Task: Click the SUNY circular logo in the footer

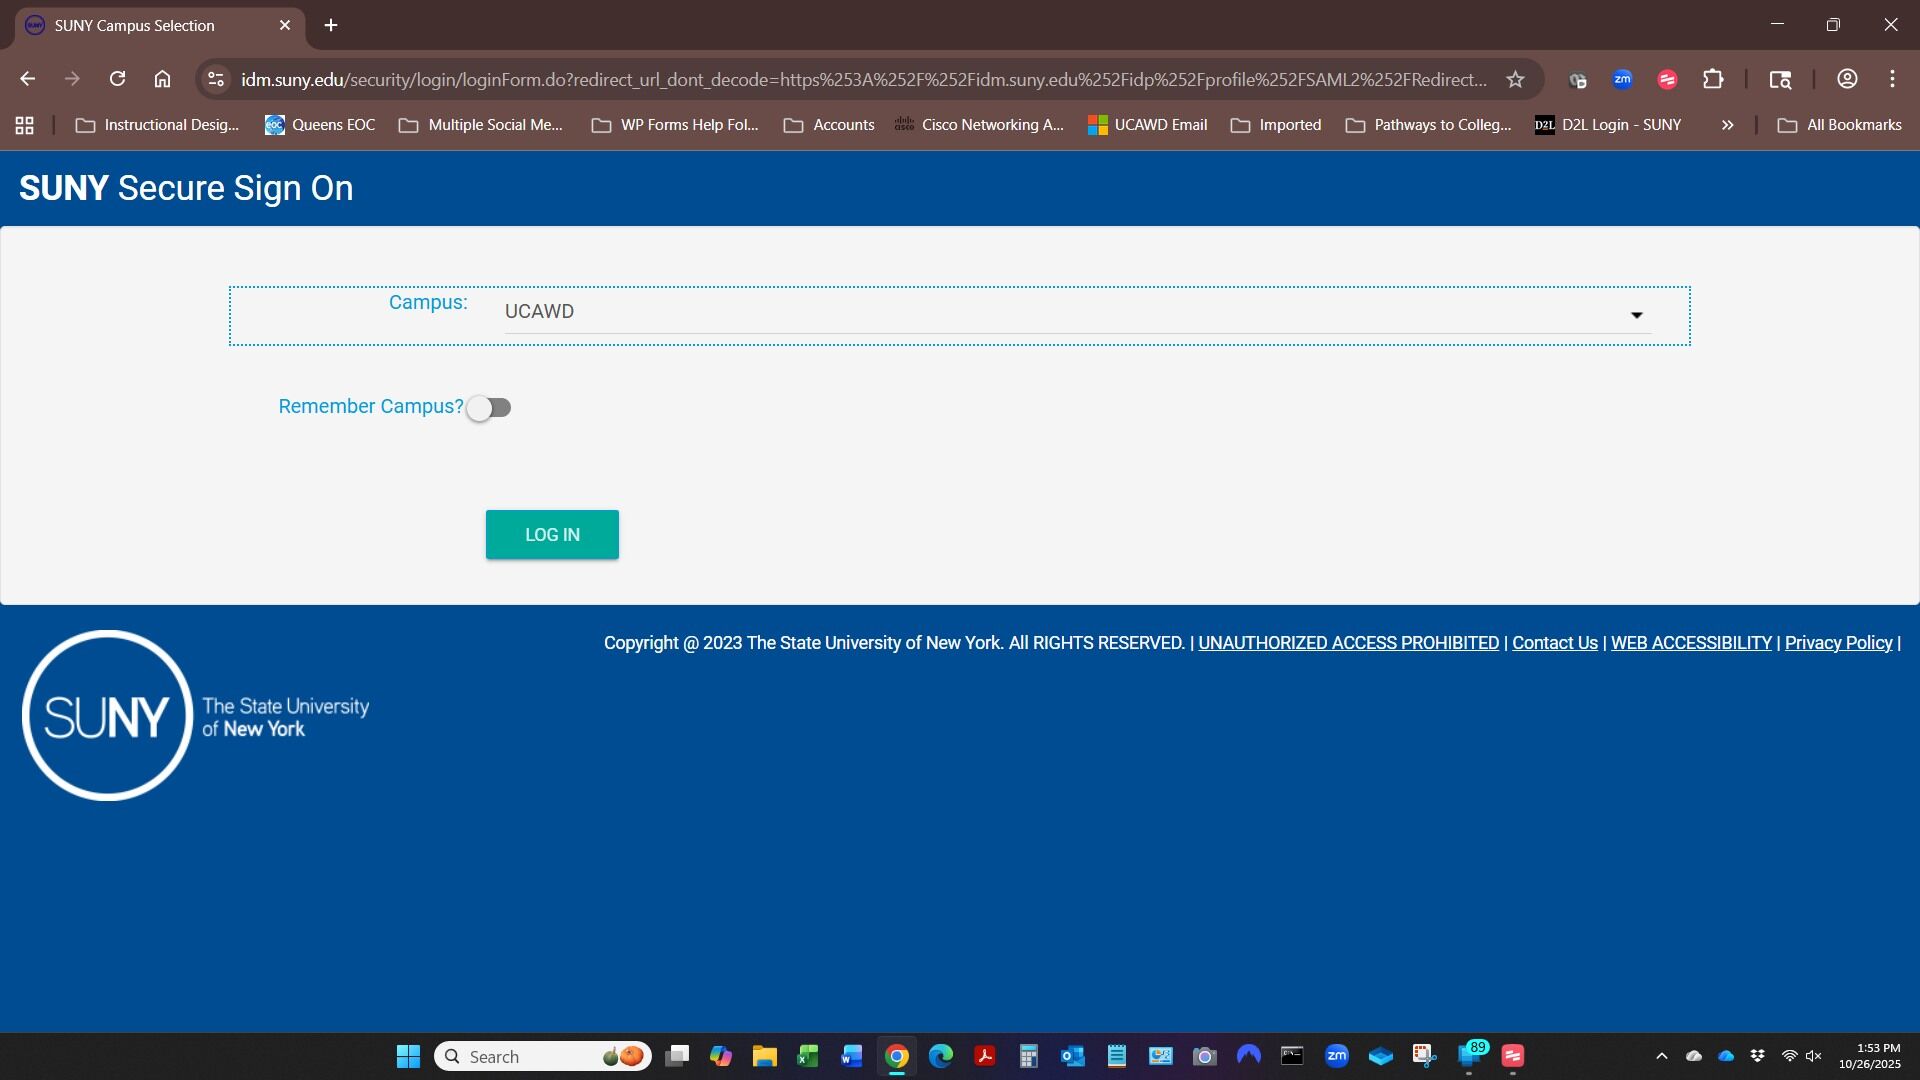Action: coord(107,715)
